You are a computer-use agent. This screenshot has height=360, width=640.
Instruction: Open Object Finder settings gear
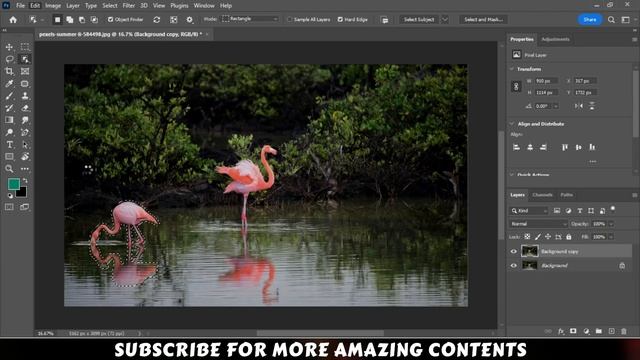coord(189,20)
